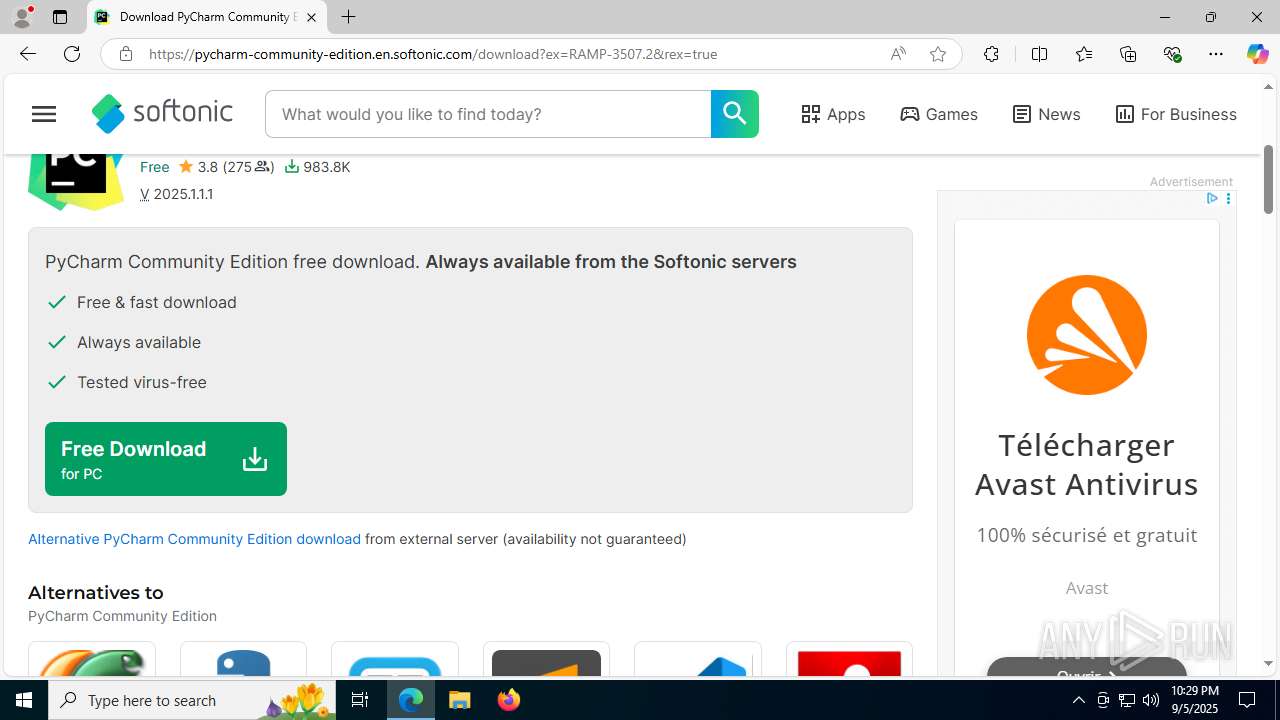Open the Collections icon

pyautogui.click(x=1128, y=54)
